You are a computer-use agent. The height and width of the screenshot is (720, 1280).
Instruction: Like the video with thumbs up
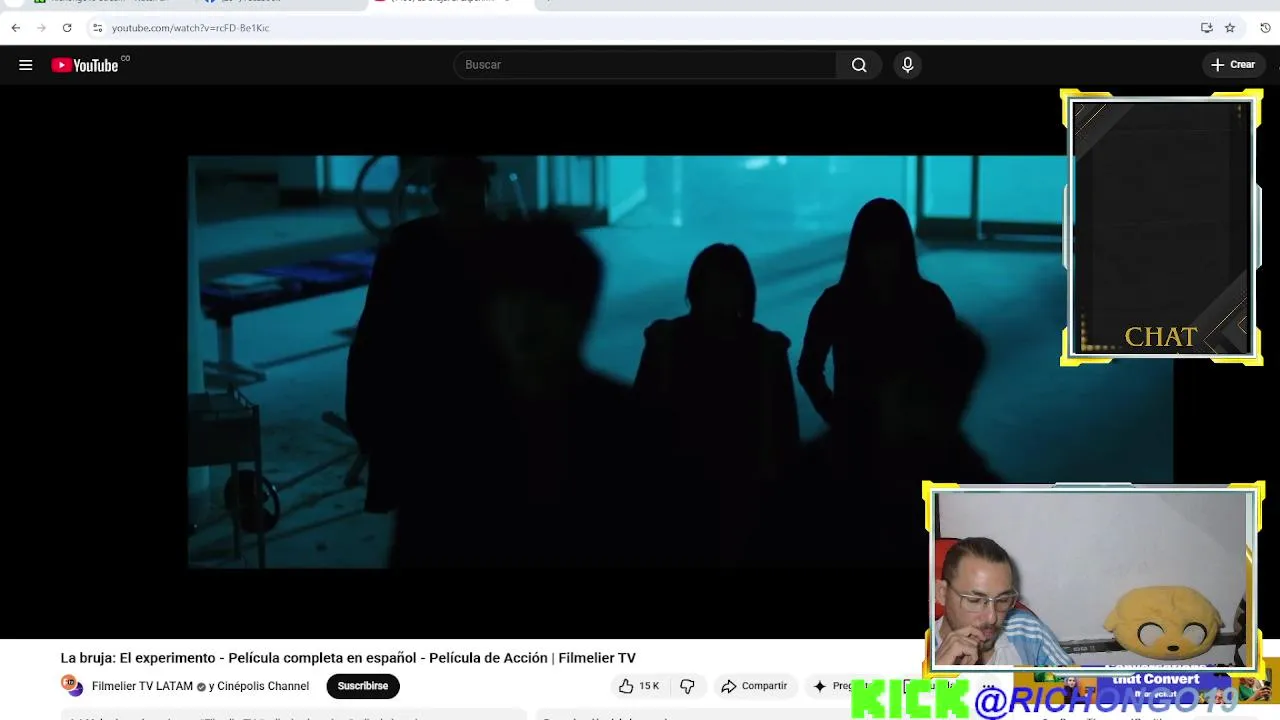(x=638, y=686)
